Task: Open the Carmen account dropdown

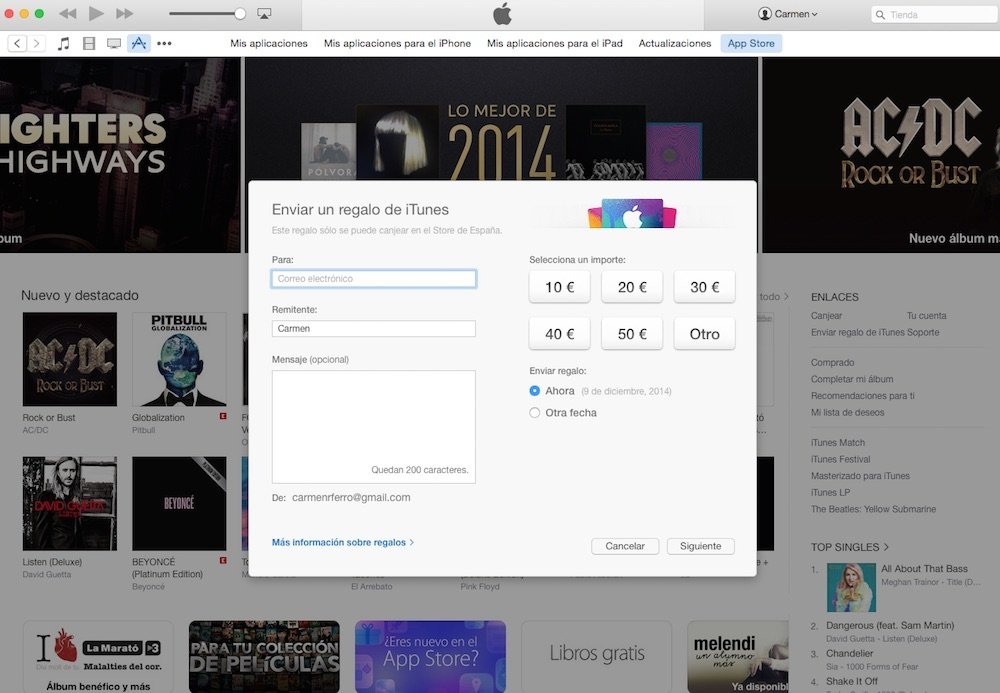Action: click(788, 14)
